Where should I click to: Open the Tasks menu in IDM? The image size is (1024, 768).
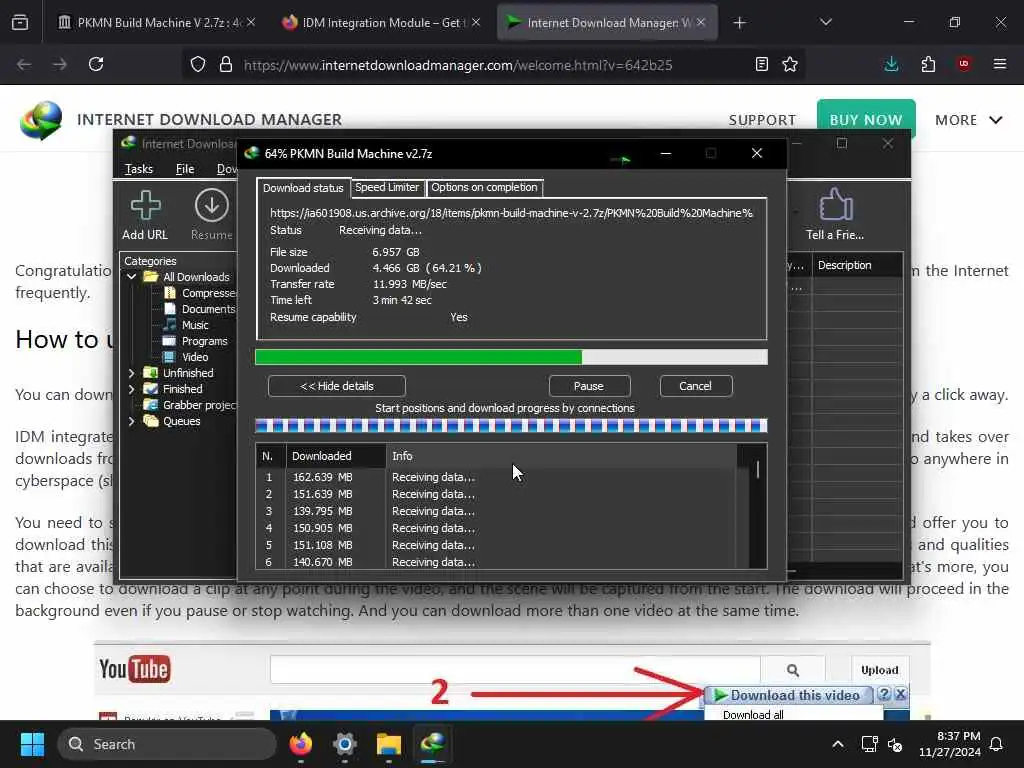[138, 169]
